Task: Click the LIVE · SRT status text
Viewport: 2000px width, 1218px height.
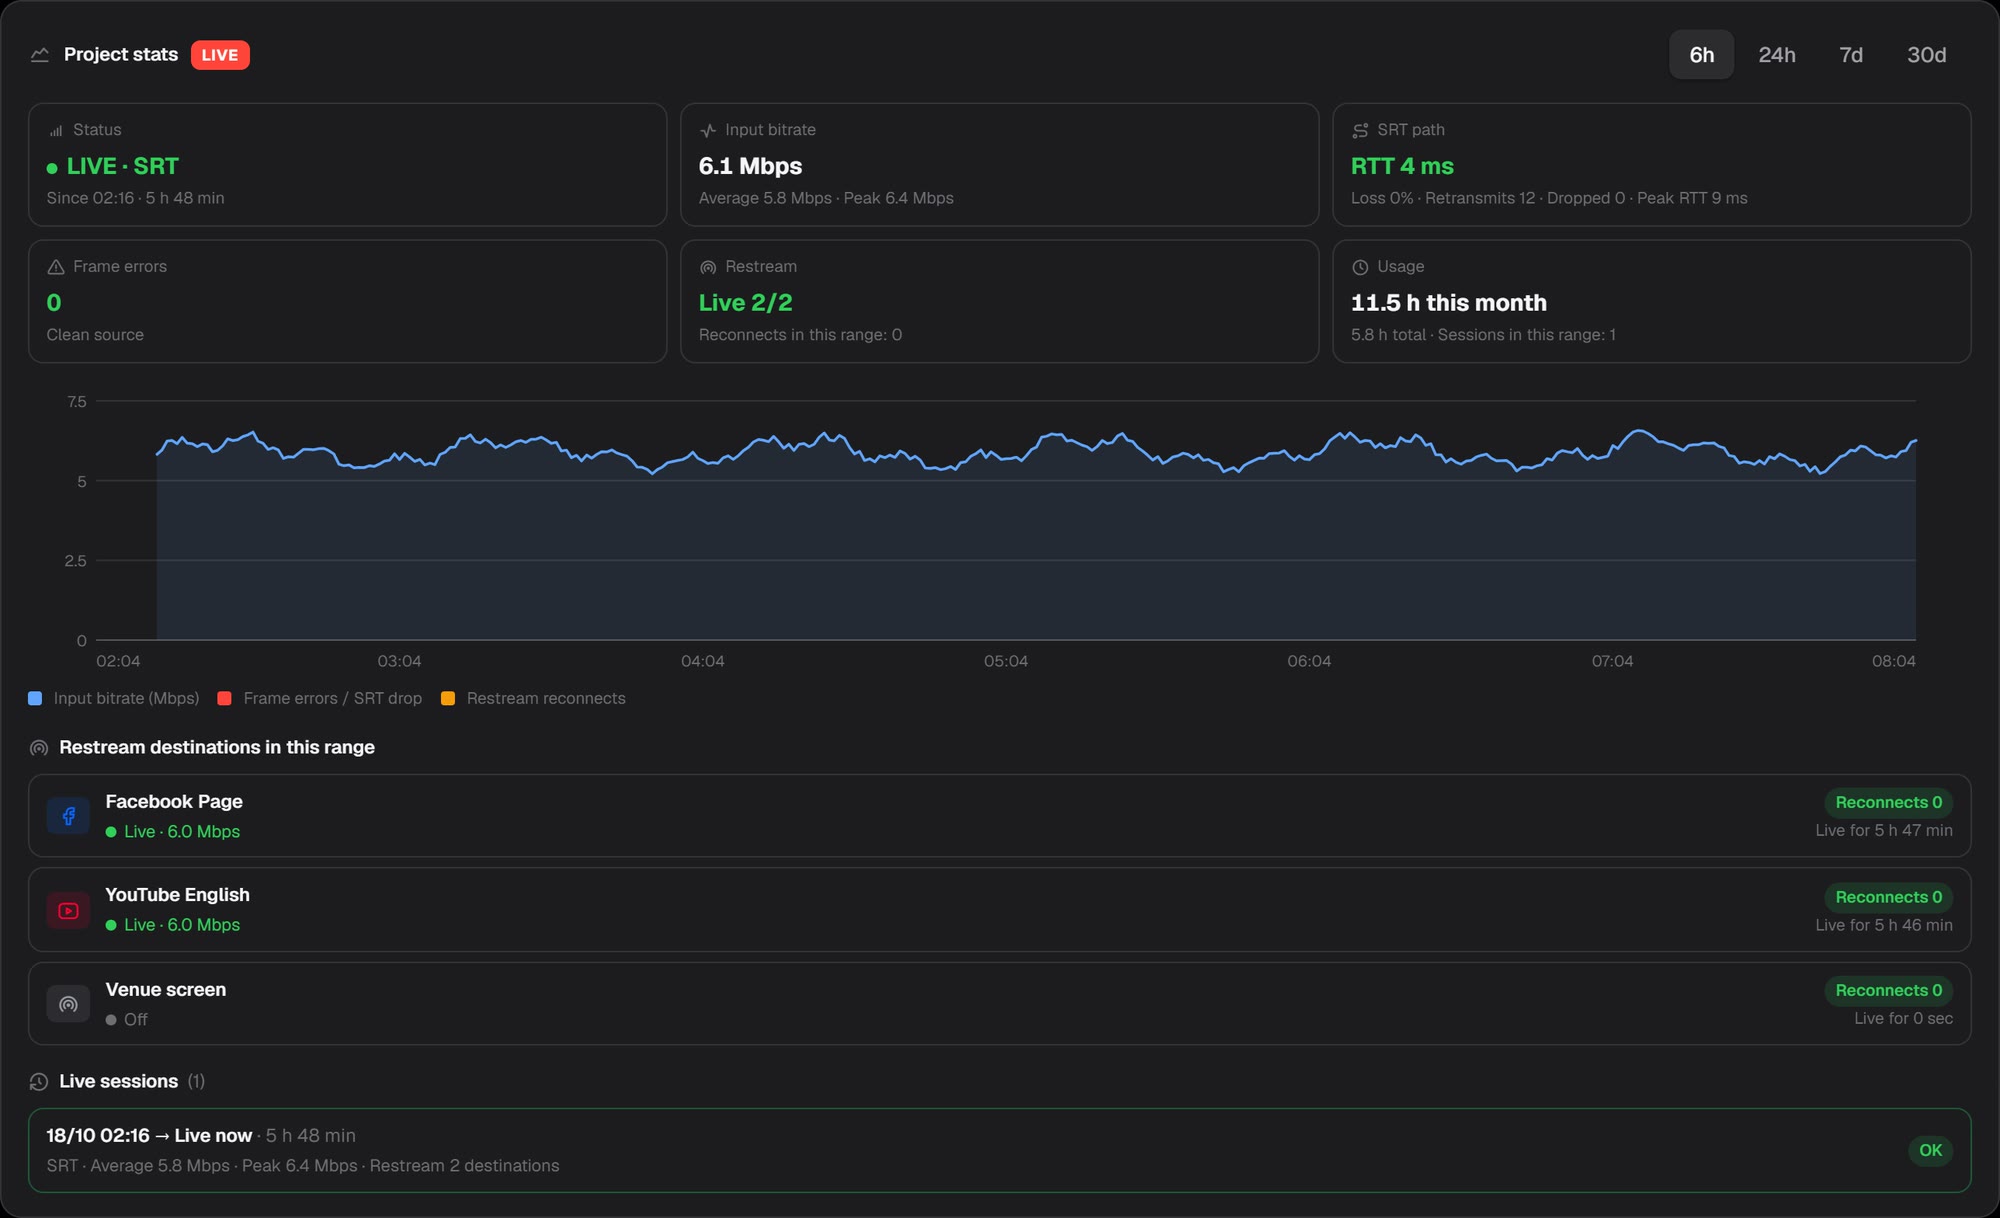Action: coord(122,167)
